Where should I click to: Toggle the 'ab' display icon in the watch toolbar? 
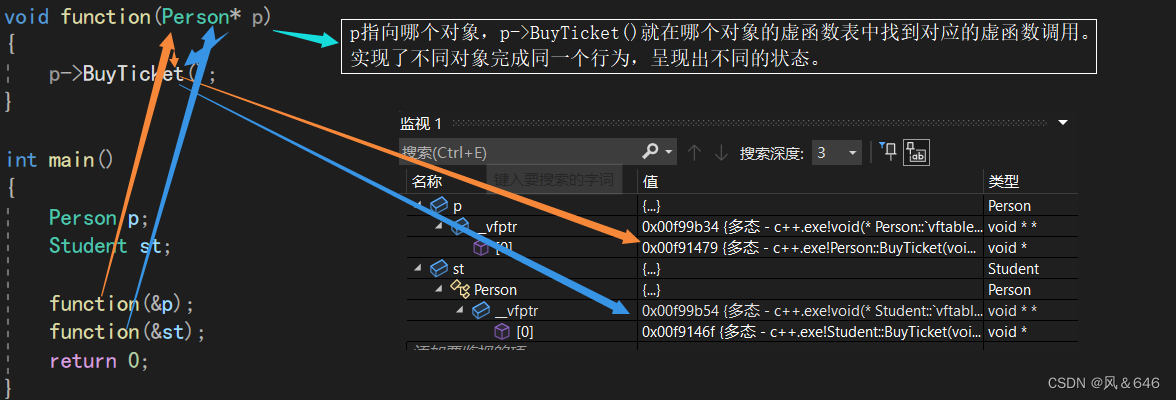(x=916, y=152)
